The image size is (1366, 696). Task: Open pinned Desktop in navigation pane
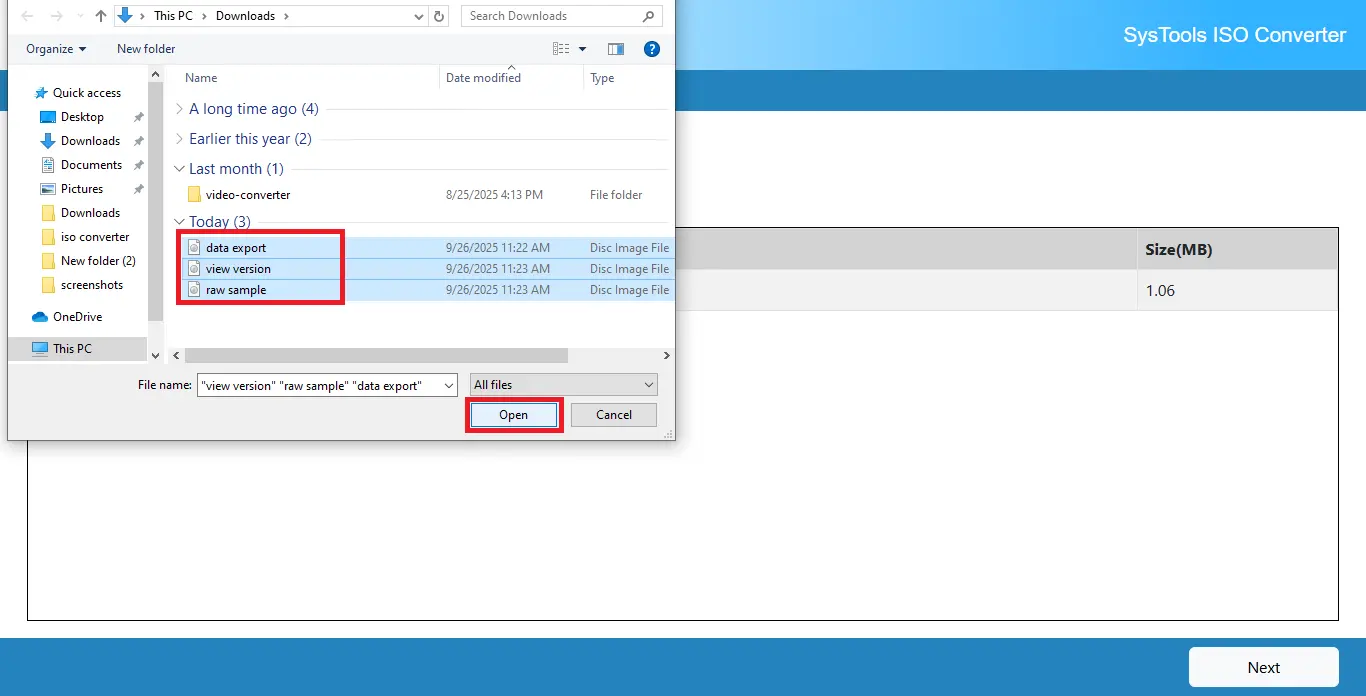(82, 117)
